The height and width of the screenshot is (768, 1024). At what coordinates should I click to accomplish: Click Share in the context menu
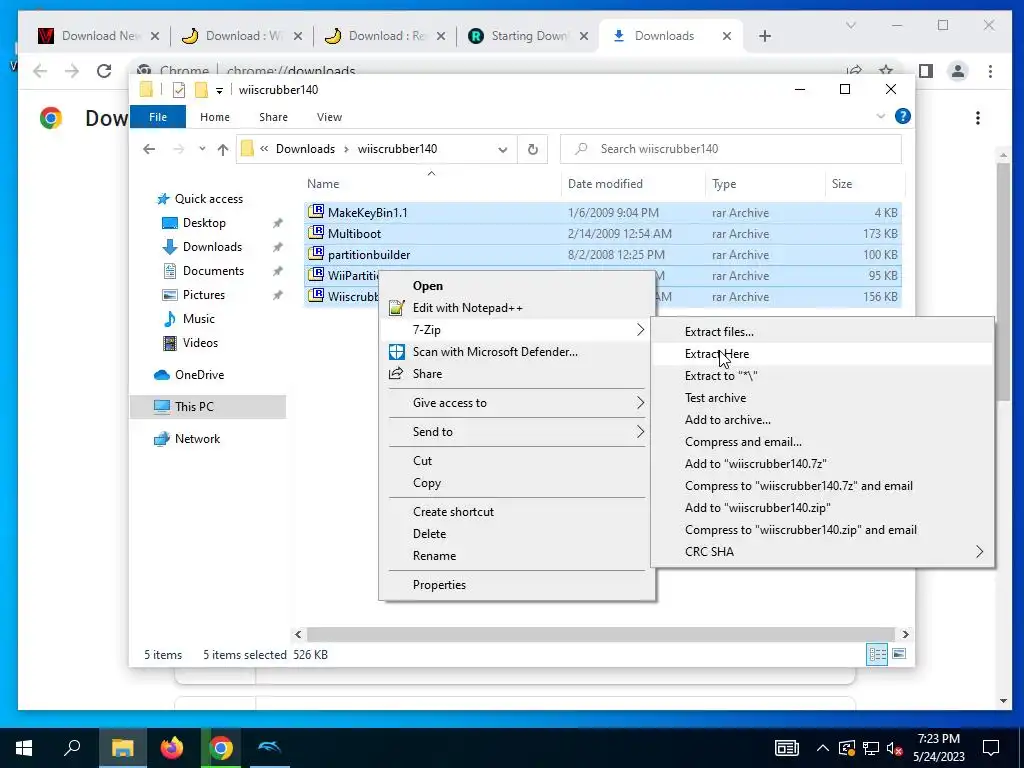[x=517, y=374]
